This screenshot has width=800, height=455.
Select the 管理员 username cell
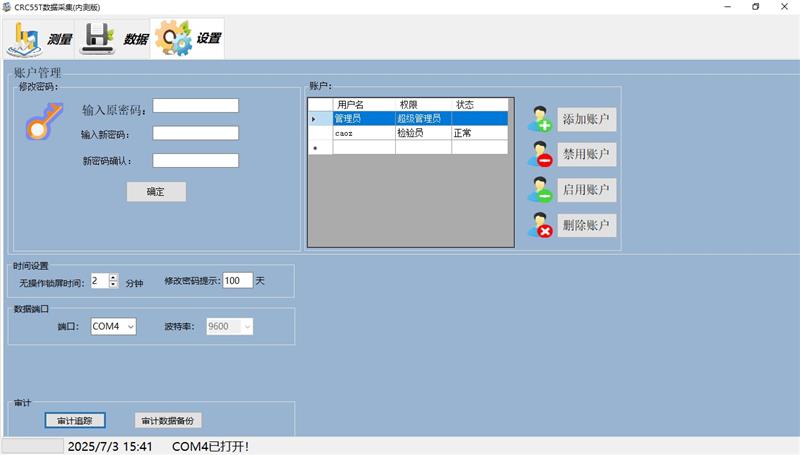point(364,119)
